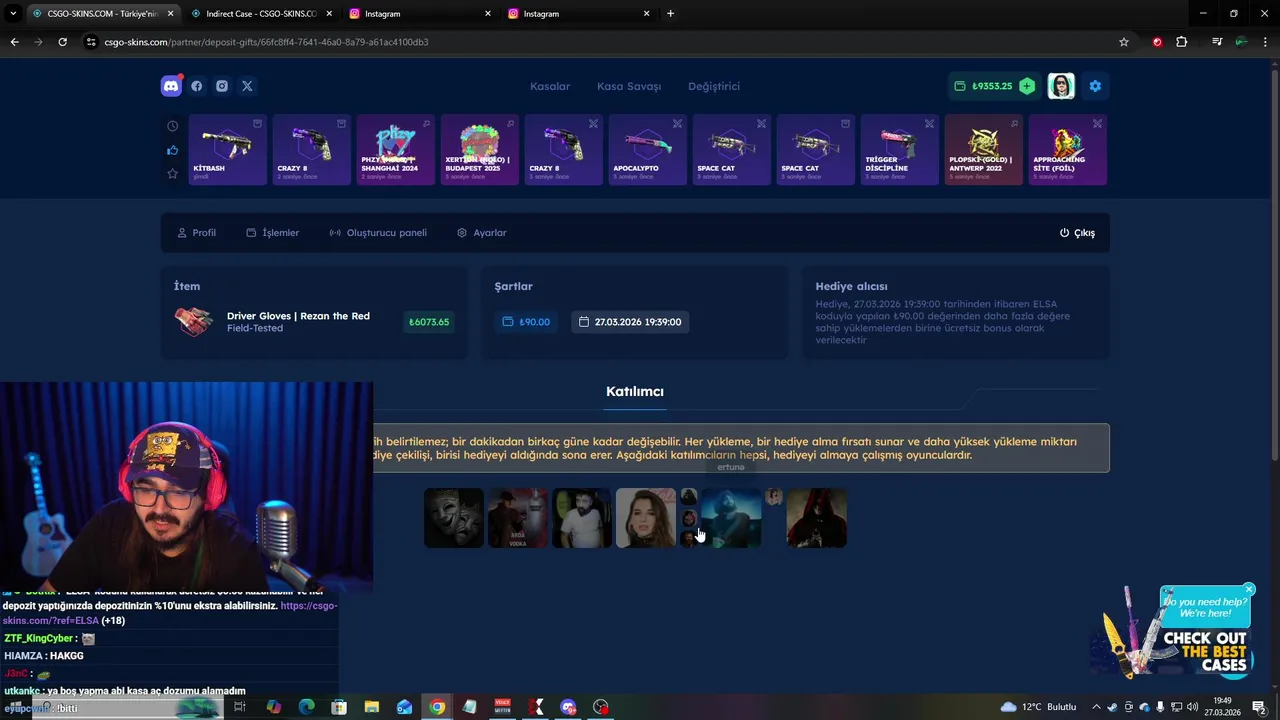Viewport: 1280px width, 720px height.
Task: Open the Değiştirici menu
Action: point(714,86)
